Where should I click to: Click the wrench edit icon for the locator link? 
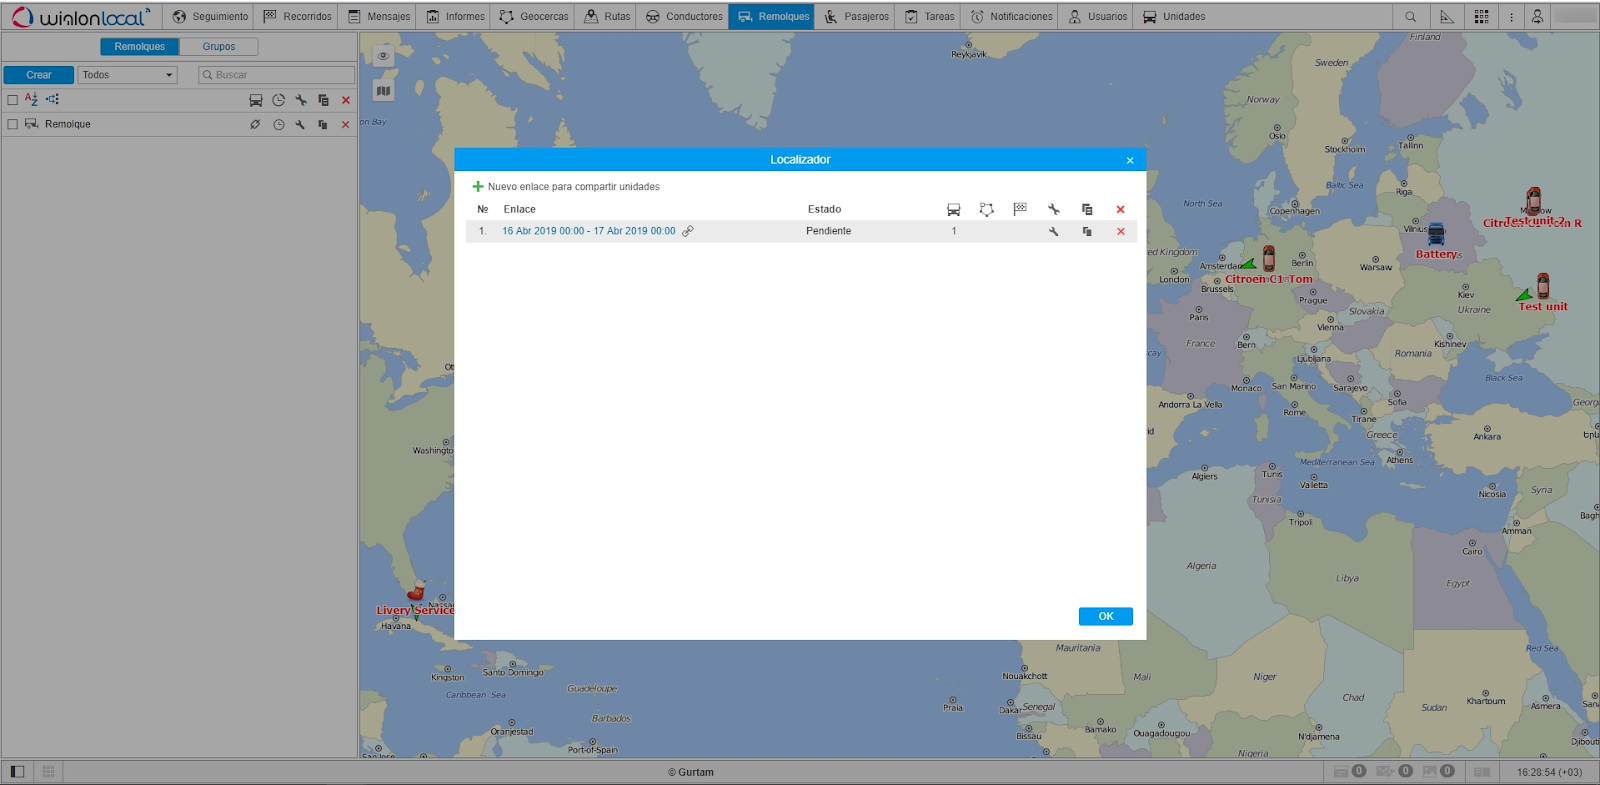coord(1053,231)
